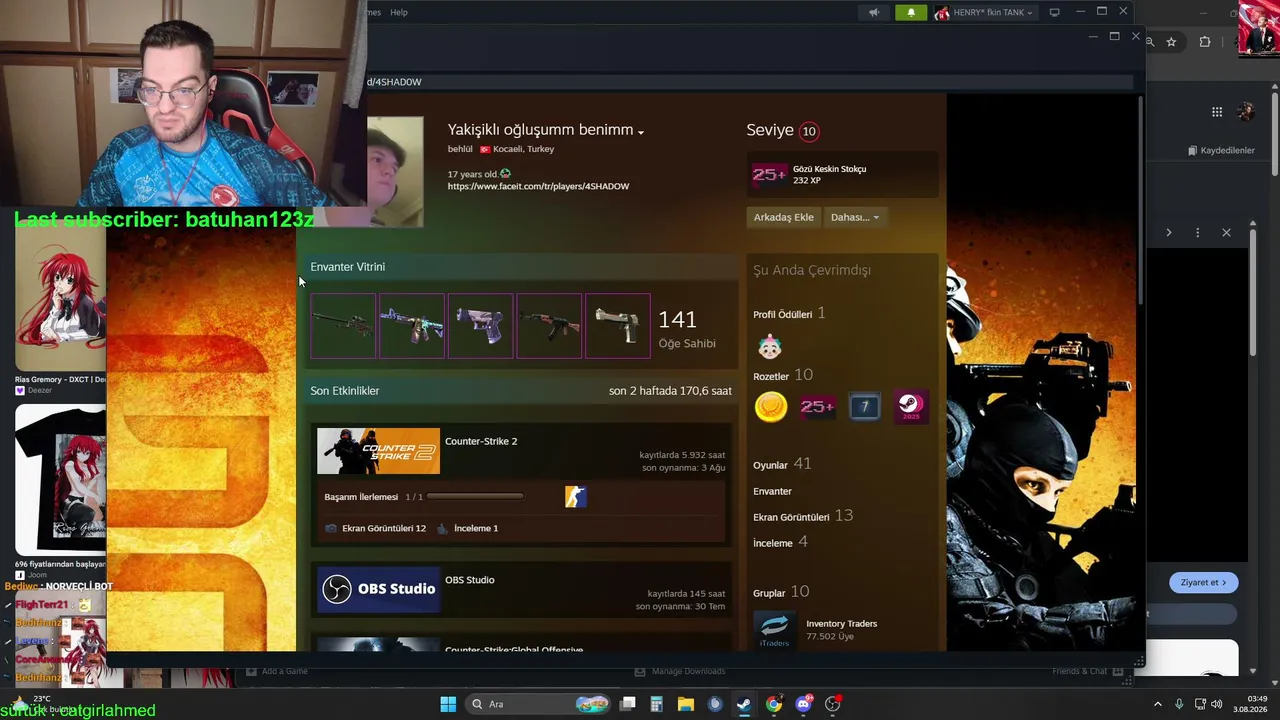Image resolution: width=1280 pixels, height=720 pixels.
Task: Click the 141 Öğe Sahibi count
Action: coord(686,328)
